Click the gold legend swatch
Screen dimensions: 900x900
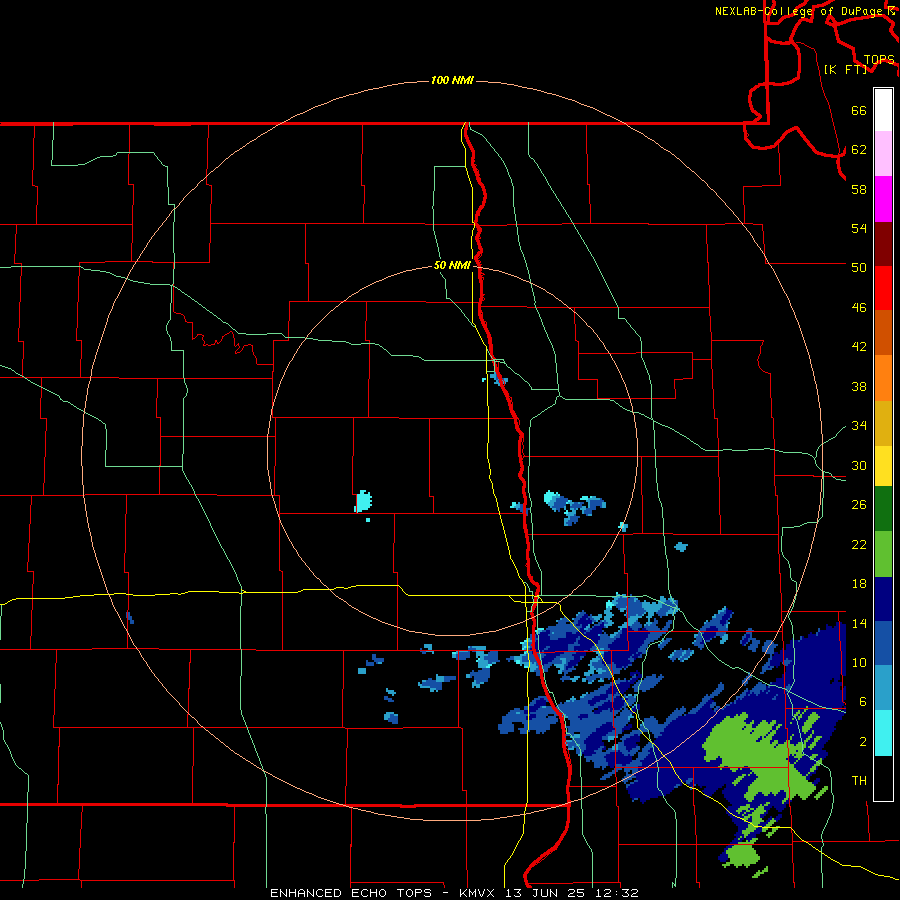click(883, 423)
